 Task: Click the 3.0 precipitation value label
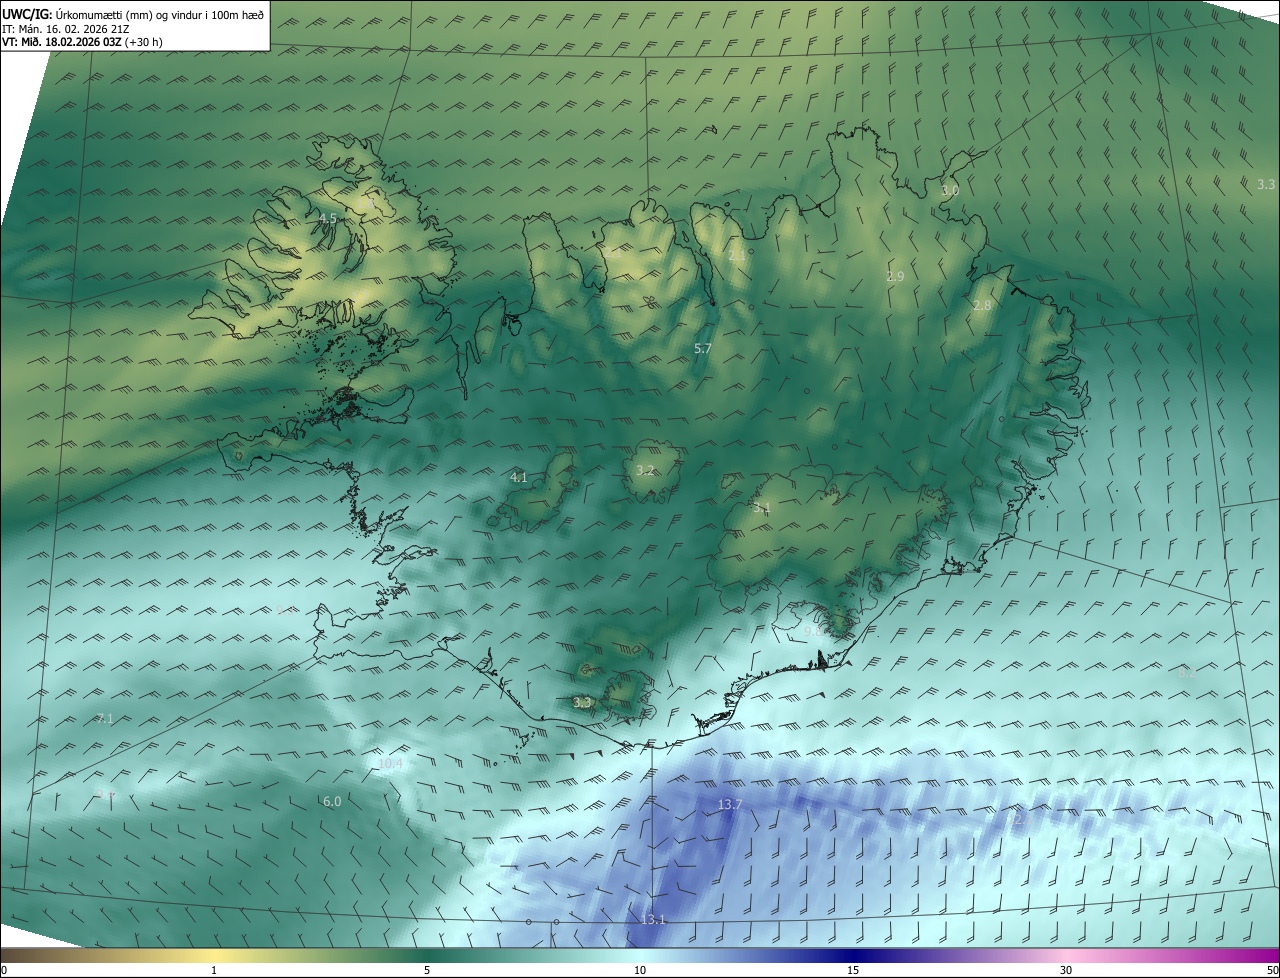click(950, 190)
